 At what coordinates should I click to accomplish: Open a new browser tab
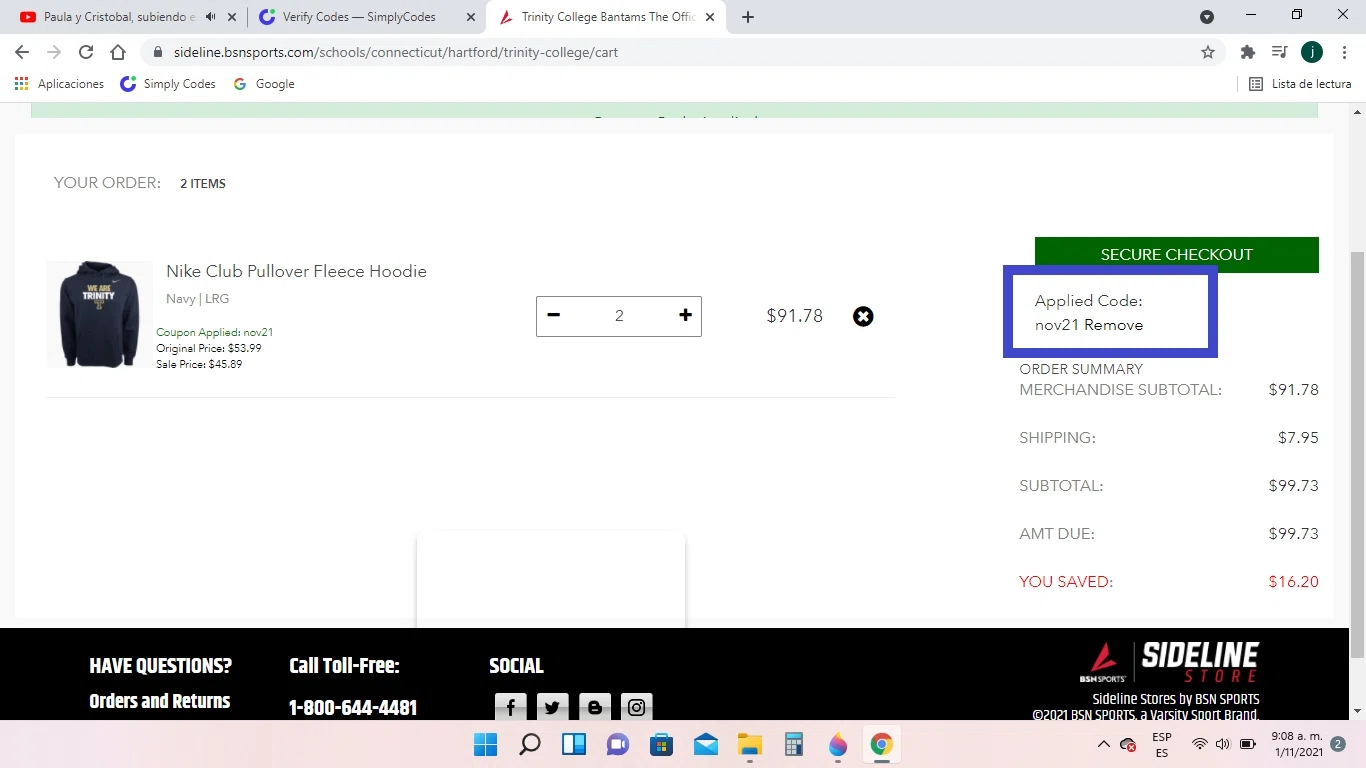point(748,17)
